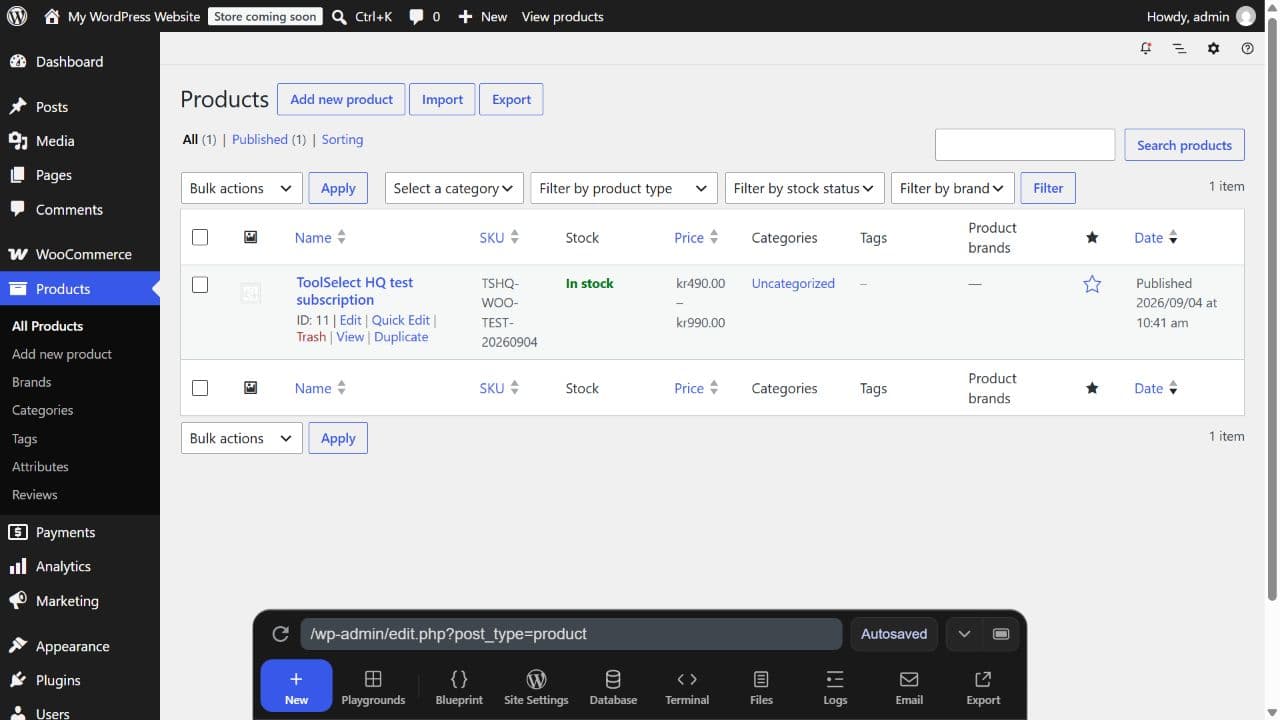Open the help question mark icon
Screen dimensions: 1280x720
pyautogui.click(x=1248, y=48)
